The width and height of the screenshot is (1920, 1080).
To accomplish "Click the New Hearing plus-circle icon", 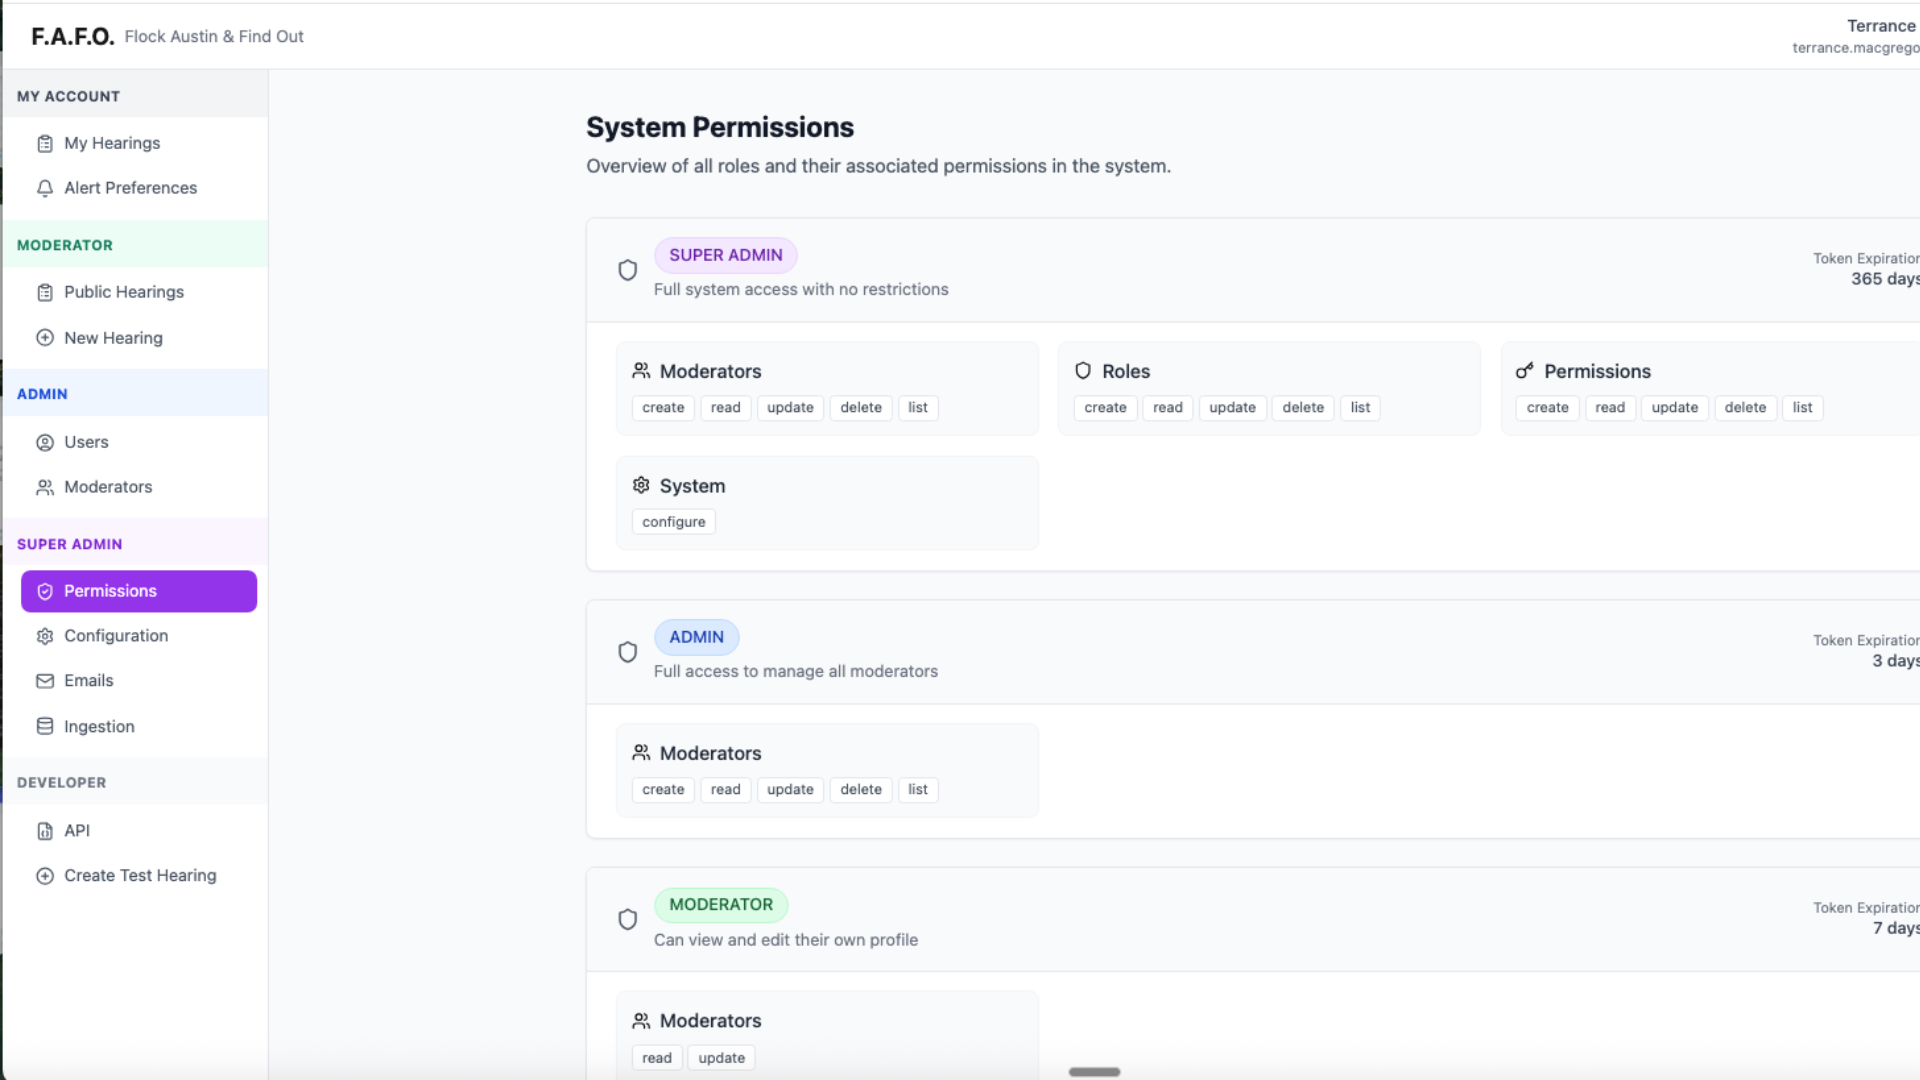I will (45, 338).
